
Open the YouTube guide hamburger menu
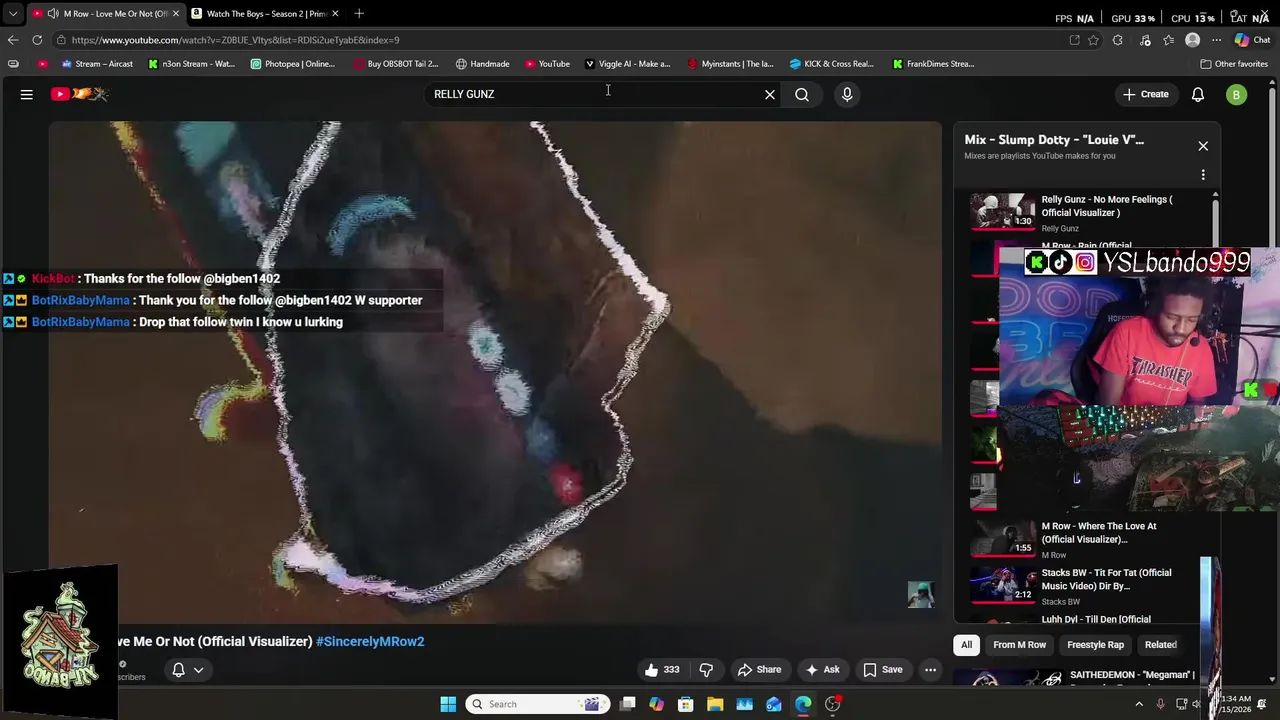27,94
